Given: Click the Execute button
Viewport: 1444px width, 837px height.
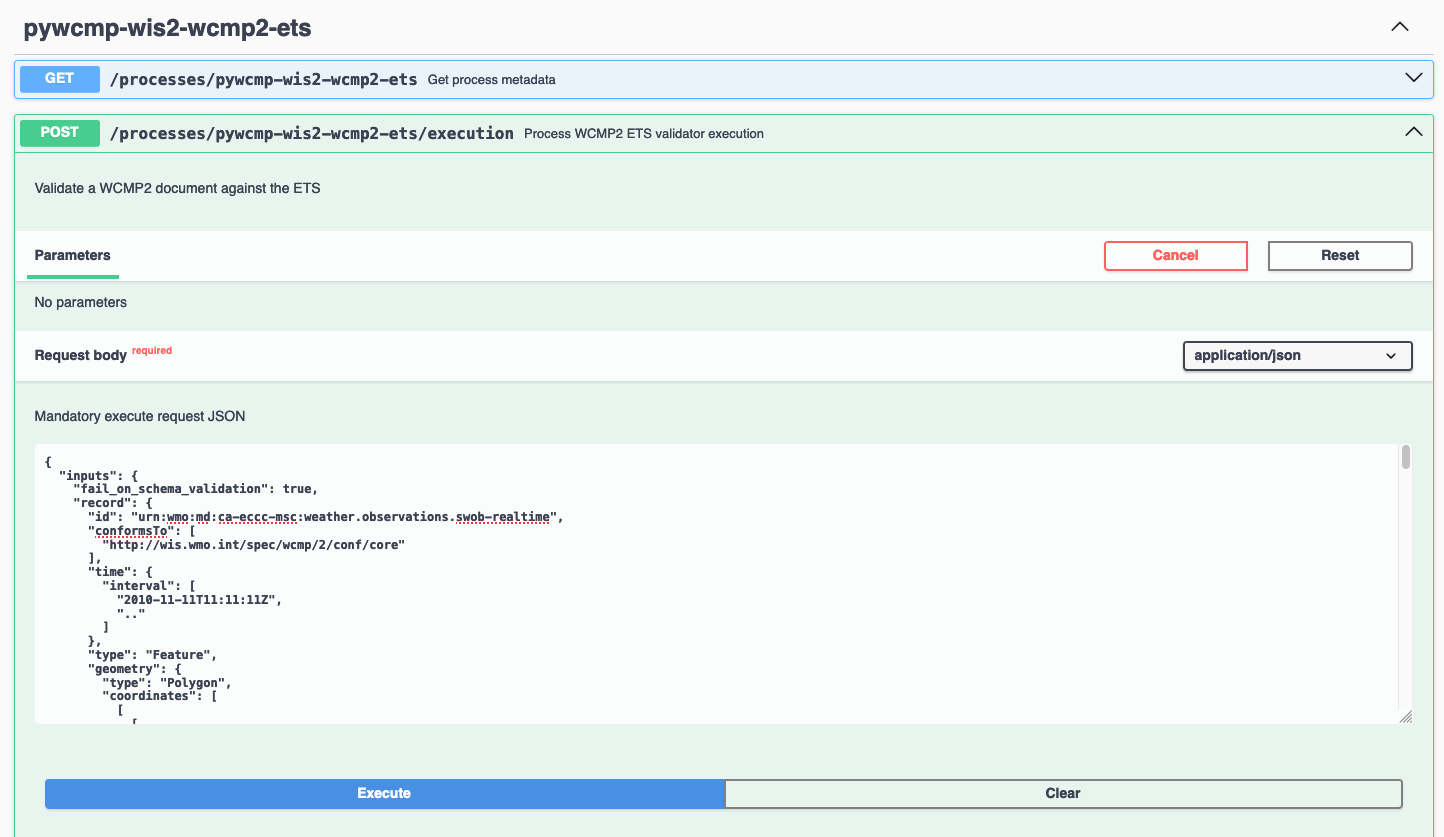Looking at the screenshot, I should 384,793.
